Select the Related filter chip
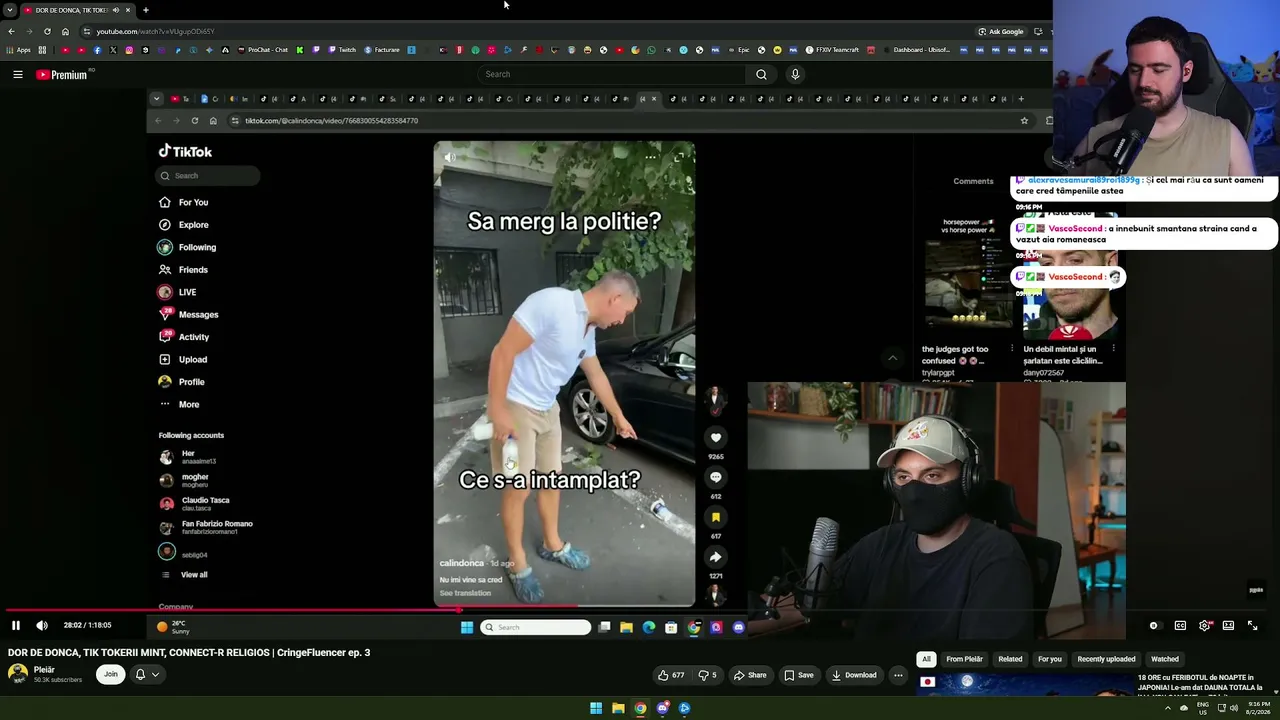Screen dimensions: 1280x720 1010,659
